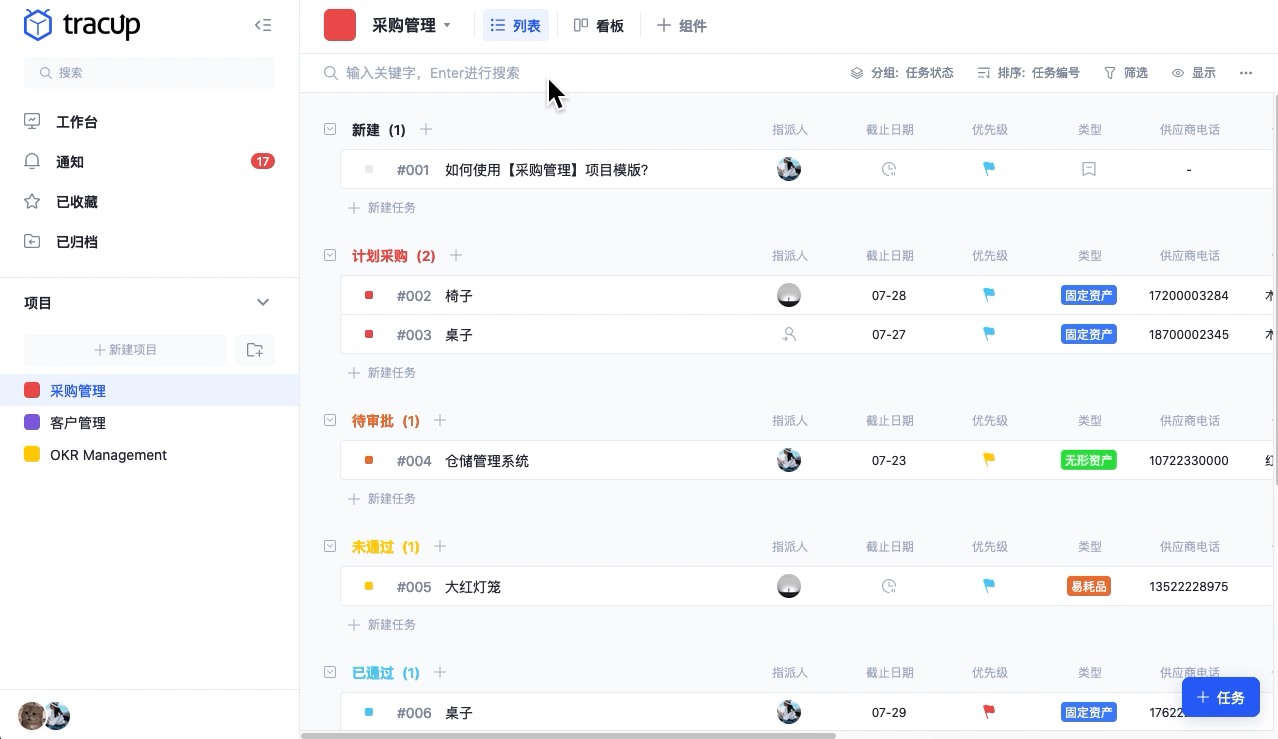Image resolution: width=1278 pixels, height=739 pixels.
Task: Collapse the 项目 section in the sidebar
Action: tap(263, 302)
